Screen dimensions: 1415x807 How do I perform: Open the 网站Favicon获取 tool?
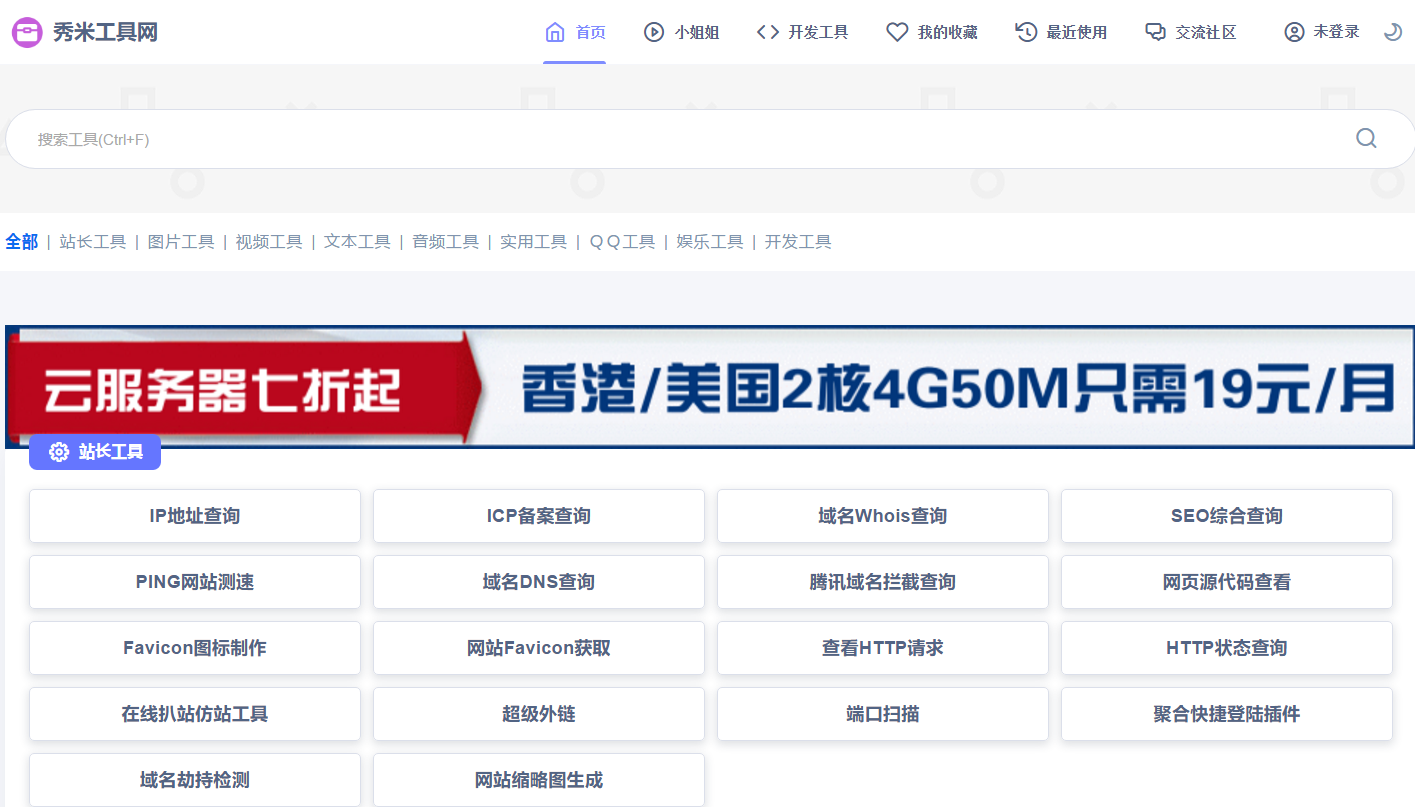pyautogui.click(x=539, y=648)
